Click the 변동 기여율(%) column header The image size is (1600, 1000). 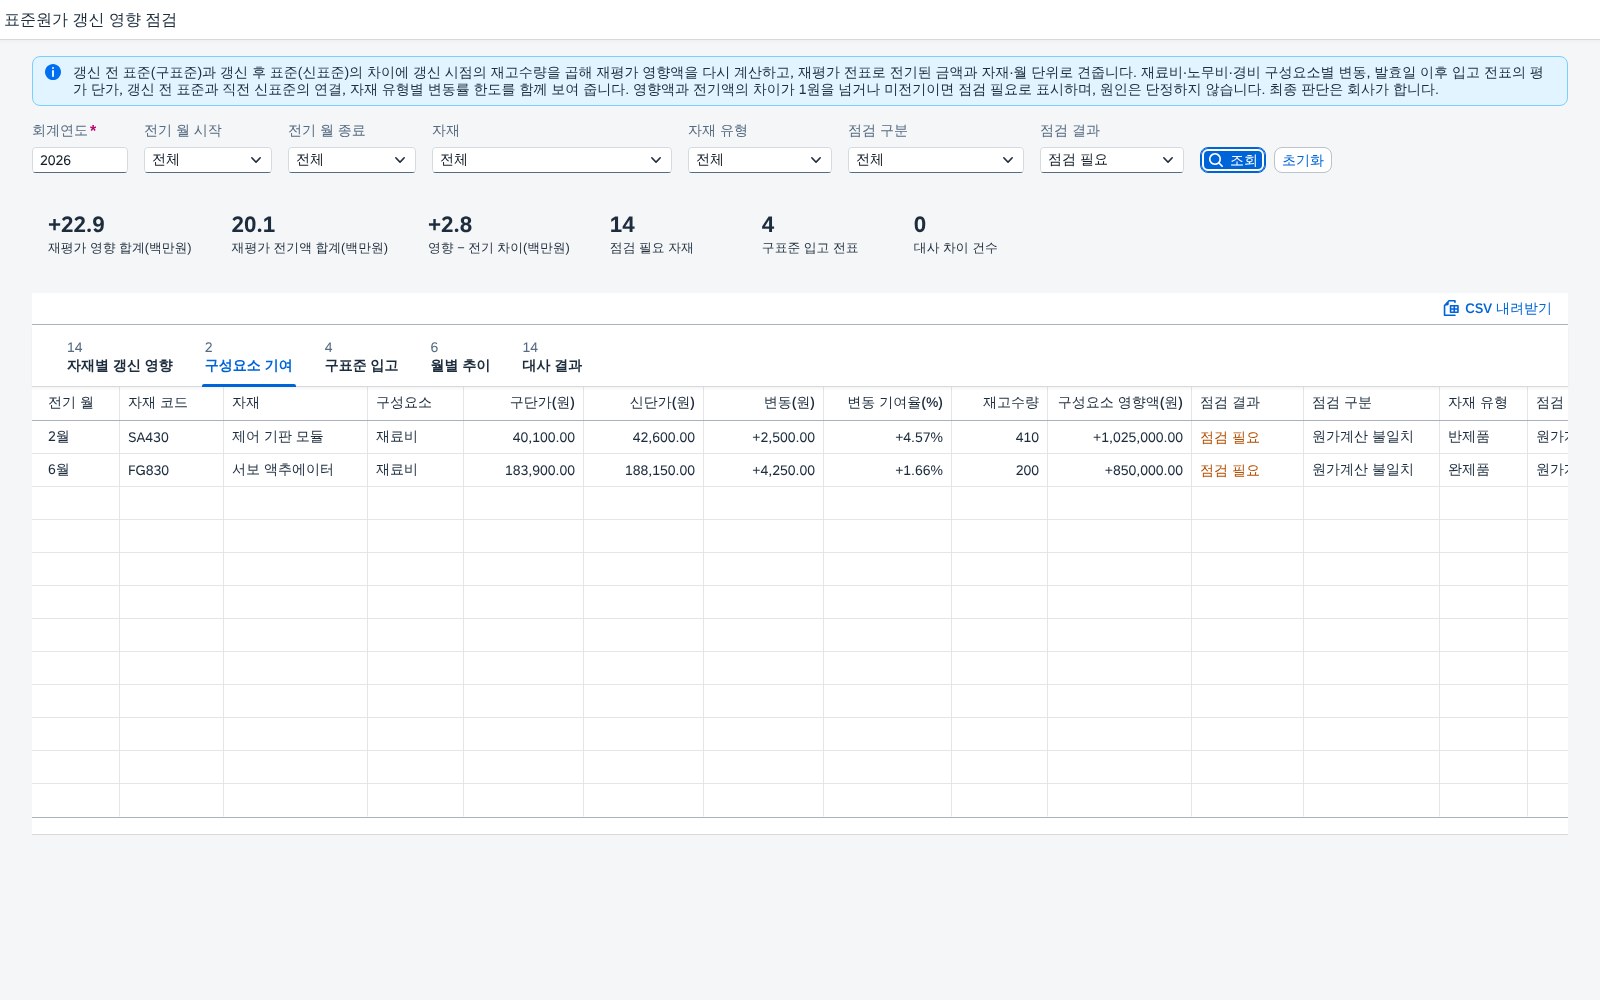click(888, 403)
